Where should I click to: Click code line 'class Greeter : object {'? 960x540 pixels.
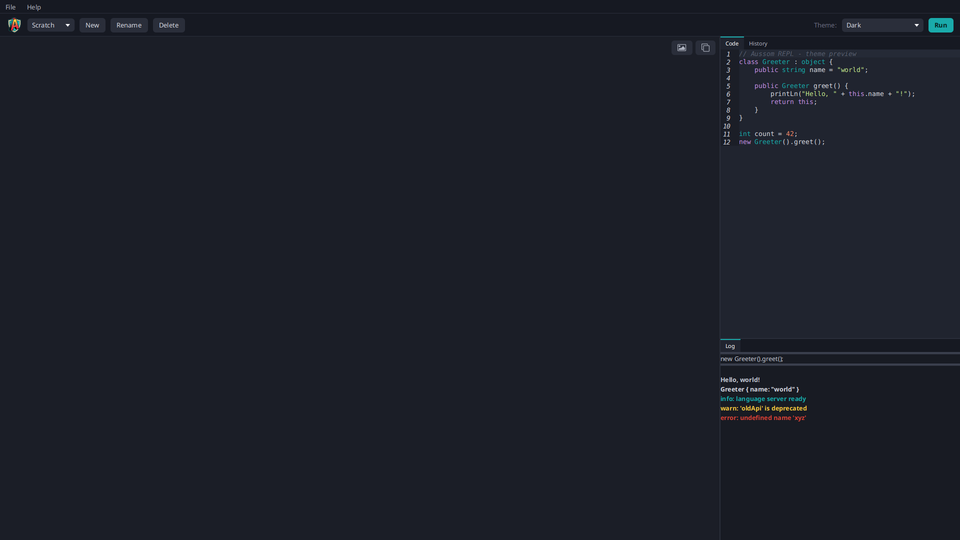click(x=786, y=62)
